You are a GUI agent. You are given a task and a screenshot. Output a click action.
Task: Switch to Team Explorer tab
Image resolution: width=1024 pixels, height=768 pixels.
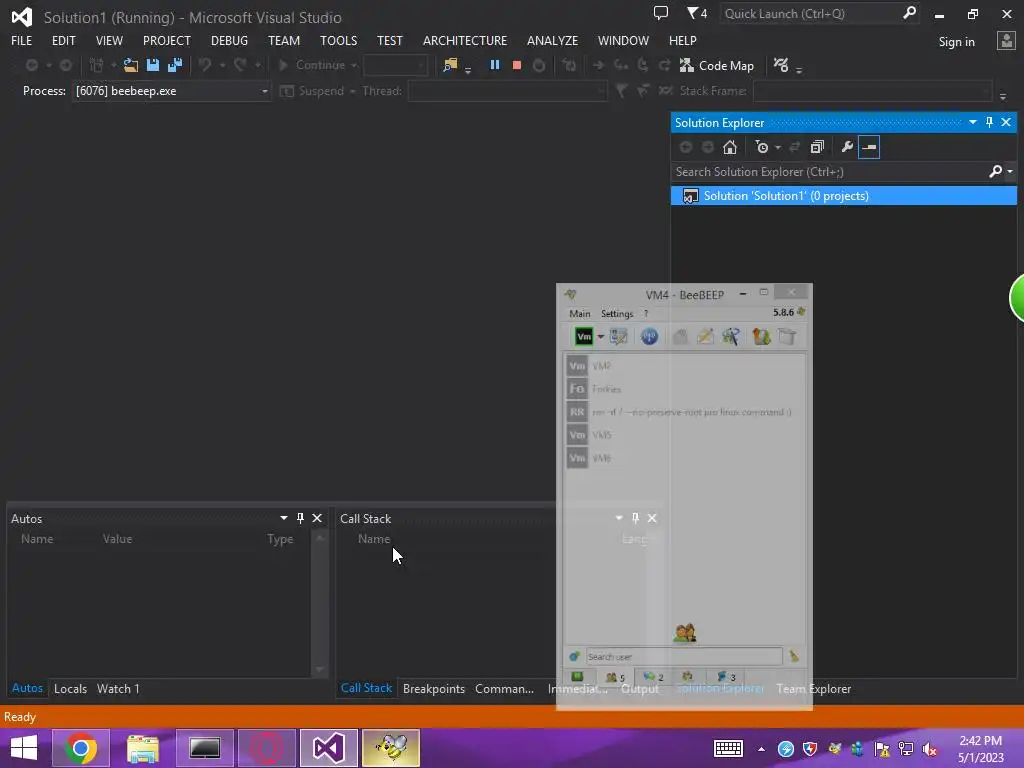814,688
